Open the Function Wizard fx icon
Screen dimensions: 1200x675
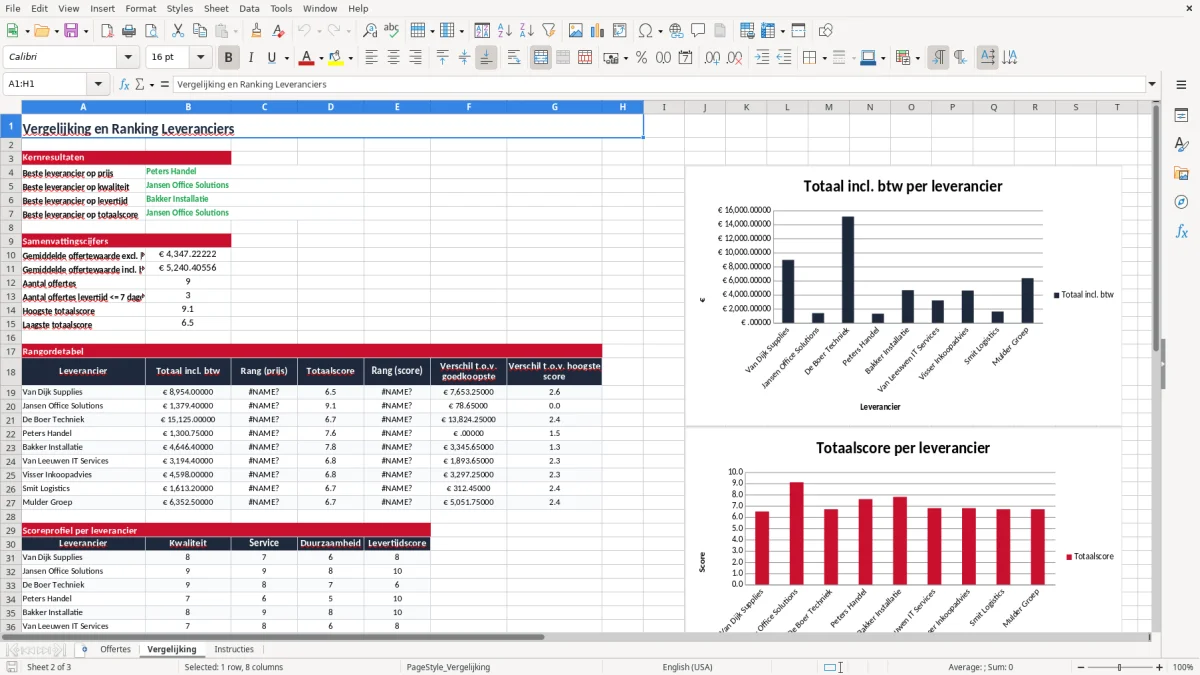[x=124, y=85]
